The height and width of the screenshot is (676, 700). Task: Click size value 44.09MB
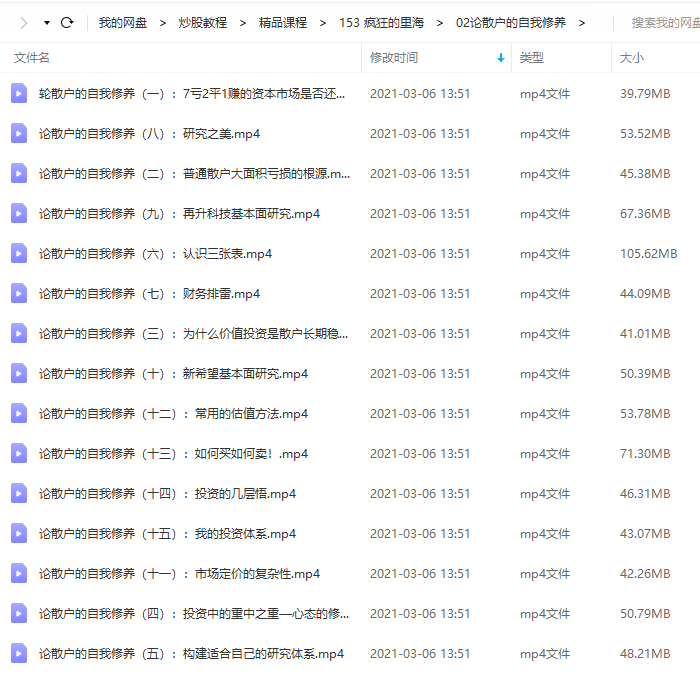coord(645,294)
